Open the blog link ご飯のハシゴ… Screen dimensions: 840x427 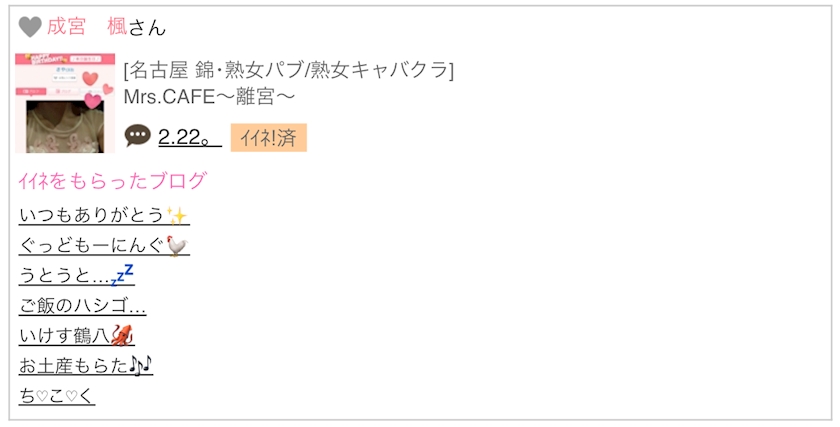(83, 306)
